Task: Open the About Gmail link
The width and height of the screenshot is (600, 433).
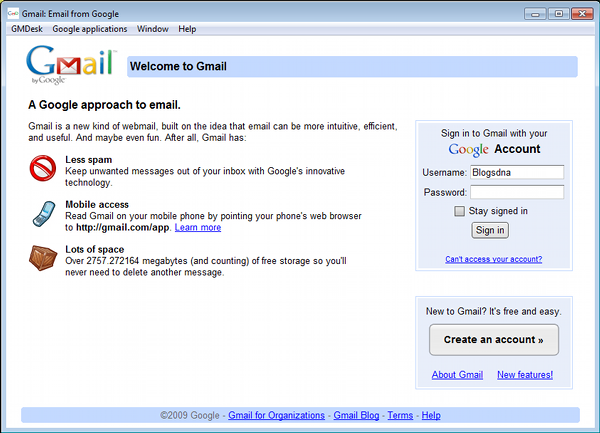Action: tap(457, 374)
